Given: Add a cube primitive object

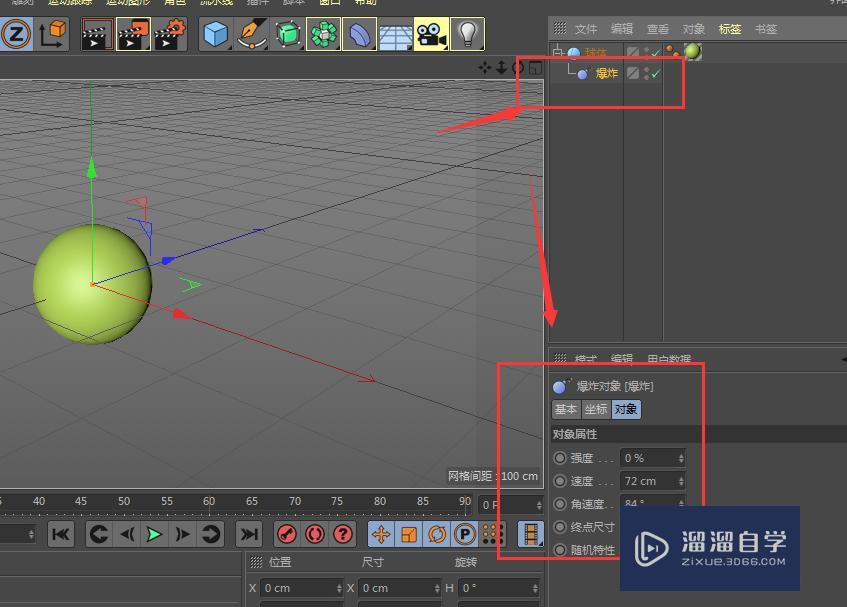Looking at the screenshot, I should tap(216, 34).
